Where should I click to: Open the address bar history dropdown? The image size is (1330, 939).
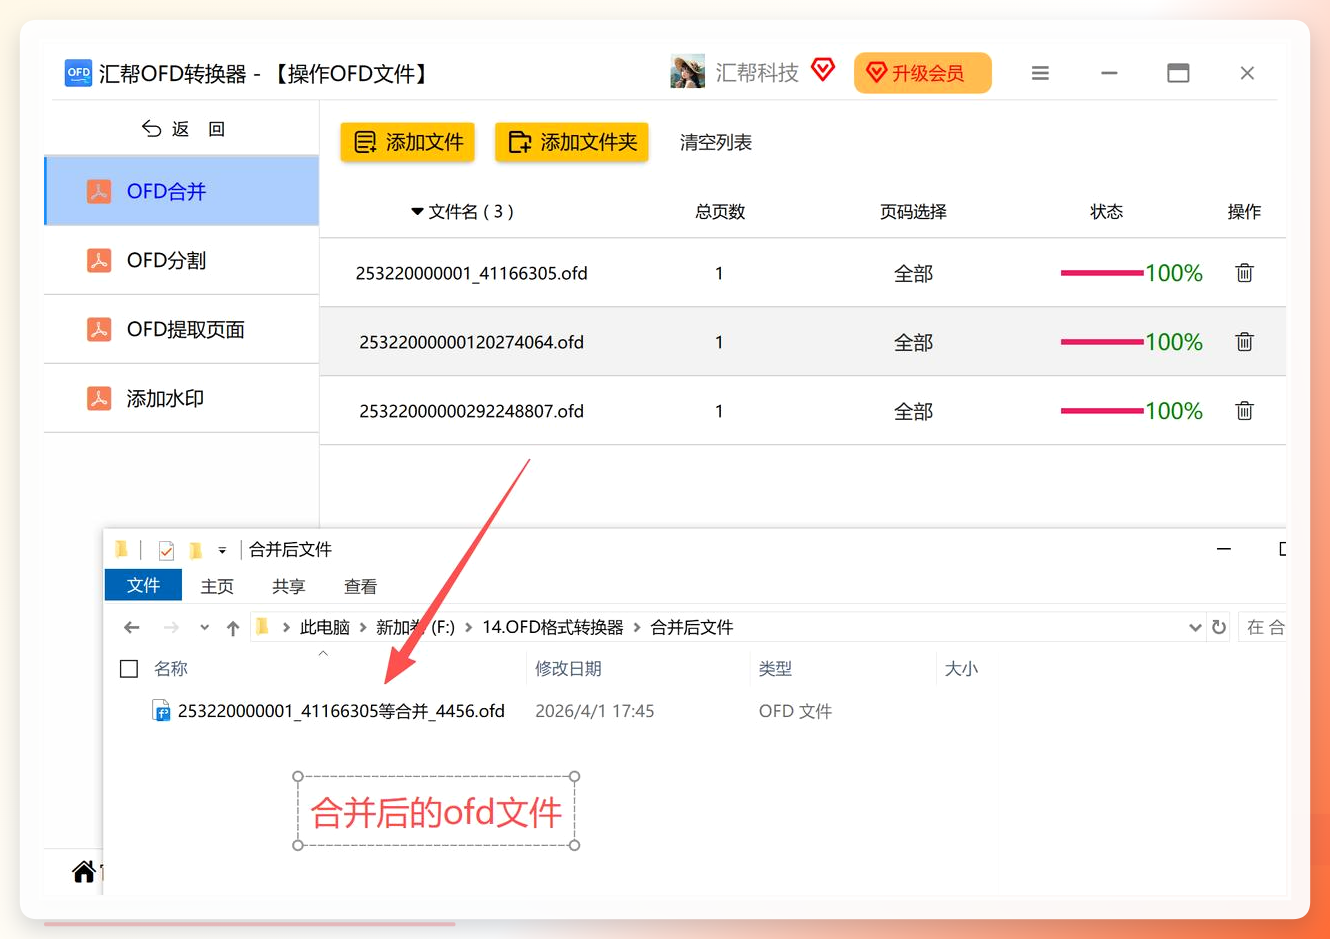(1195, 628)
